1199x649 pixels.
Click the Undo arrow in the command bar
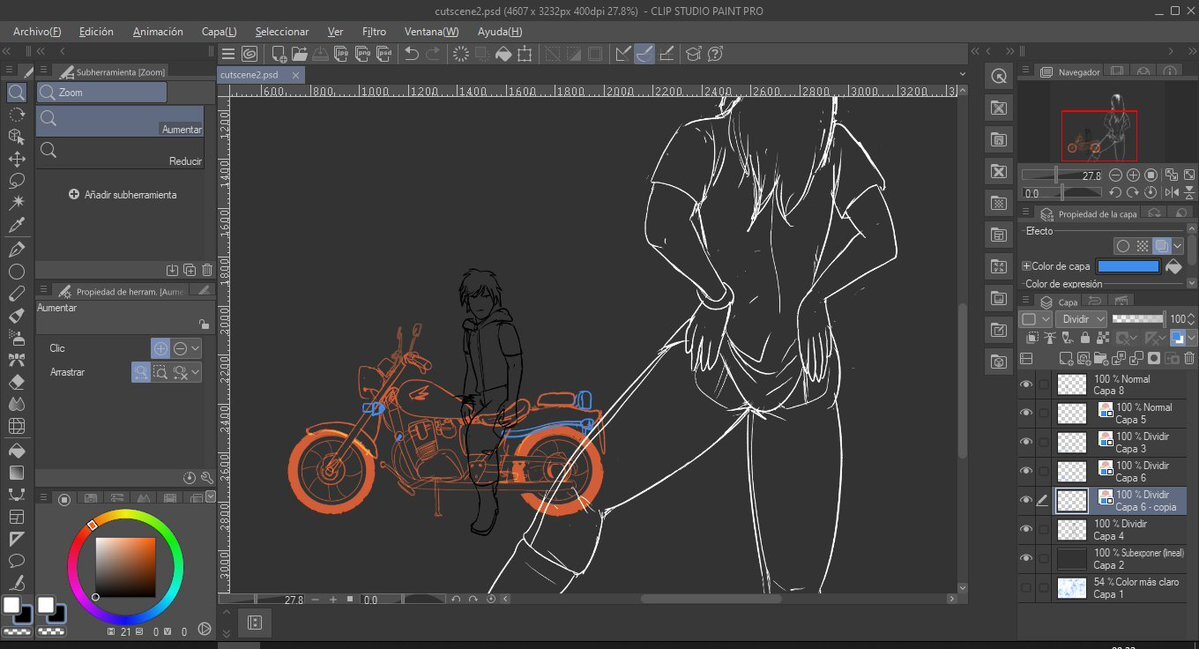[x=411, y=54]
